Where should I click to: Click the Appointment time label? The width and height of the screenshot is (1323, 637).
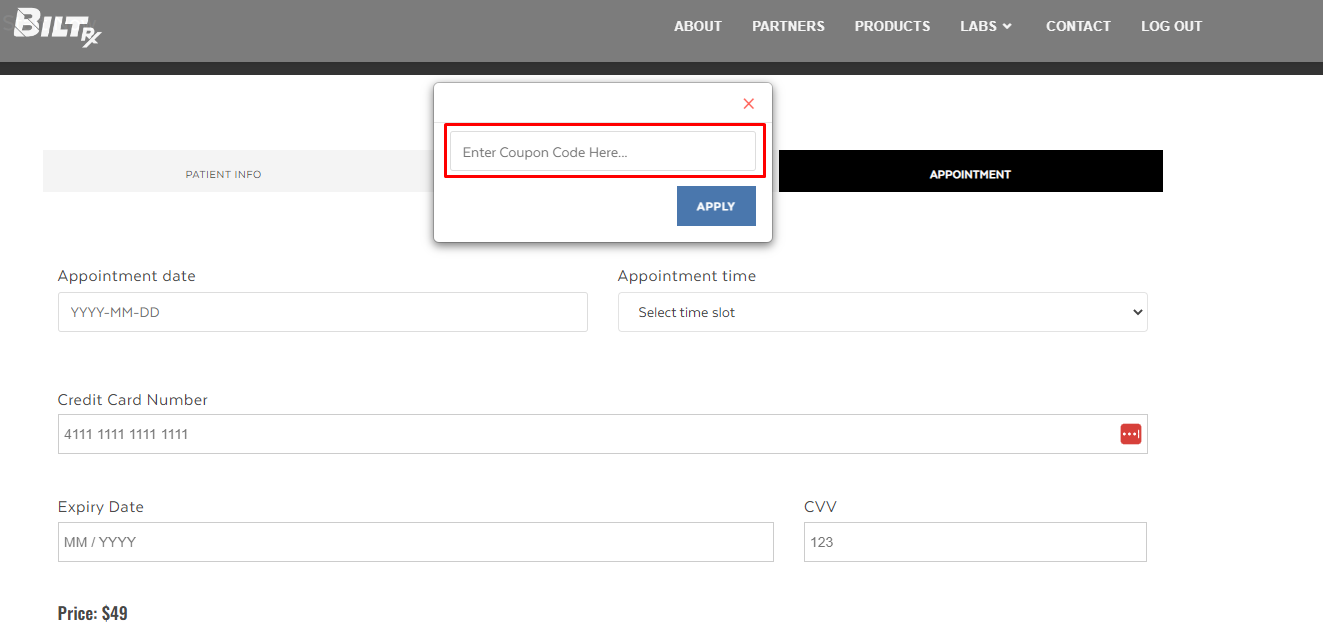coord(687,276)
